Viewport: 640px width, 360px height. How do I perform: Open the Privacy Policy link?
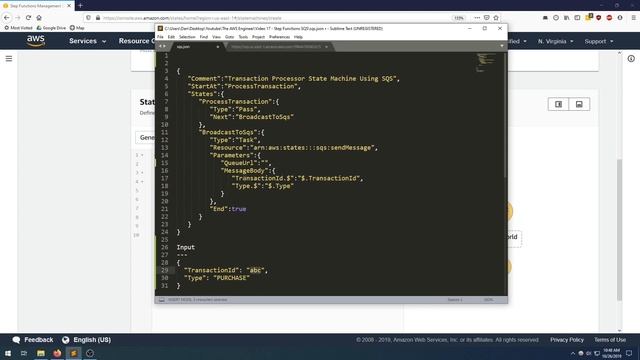[567, 340]
